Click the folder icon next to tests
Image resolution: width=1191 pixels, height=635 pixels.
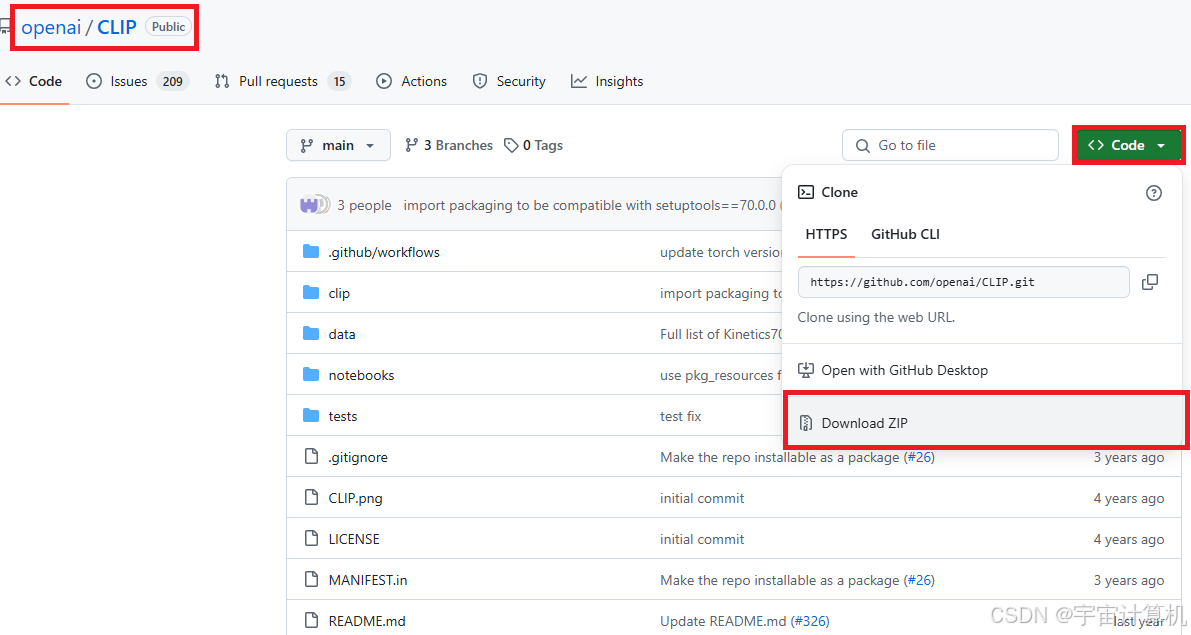tap(311, 415)
